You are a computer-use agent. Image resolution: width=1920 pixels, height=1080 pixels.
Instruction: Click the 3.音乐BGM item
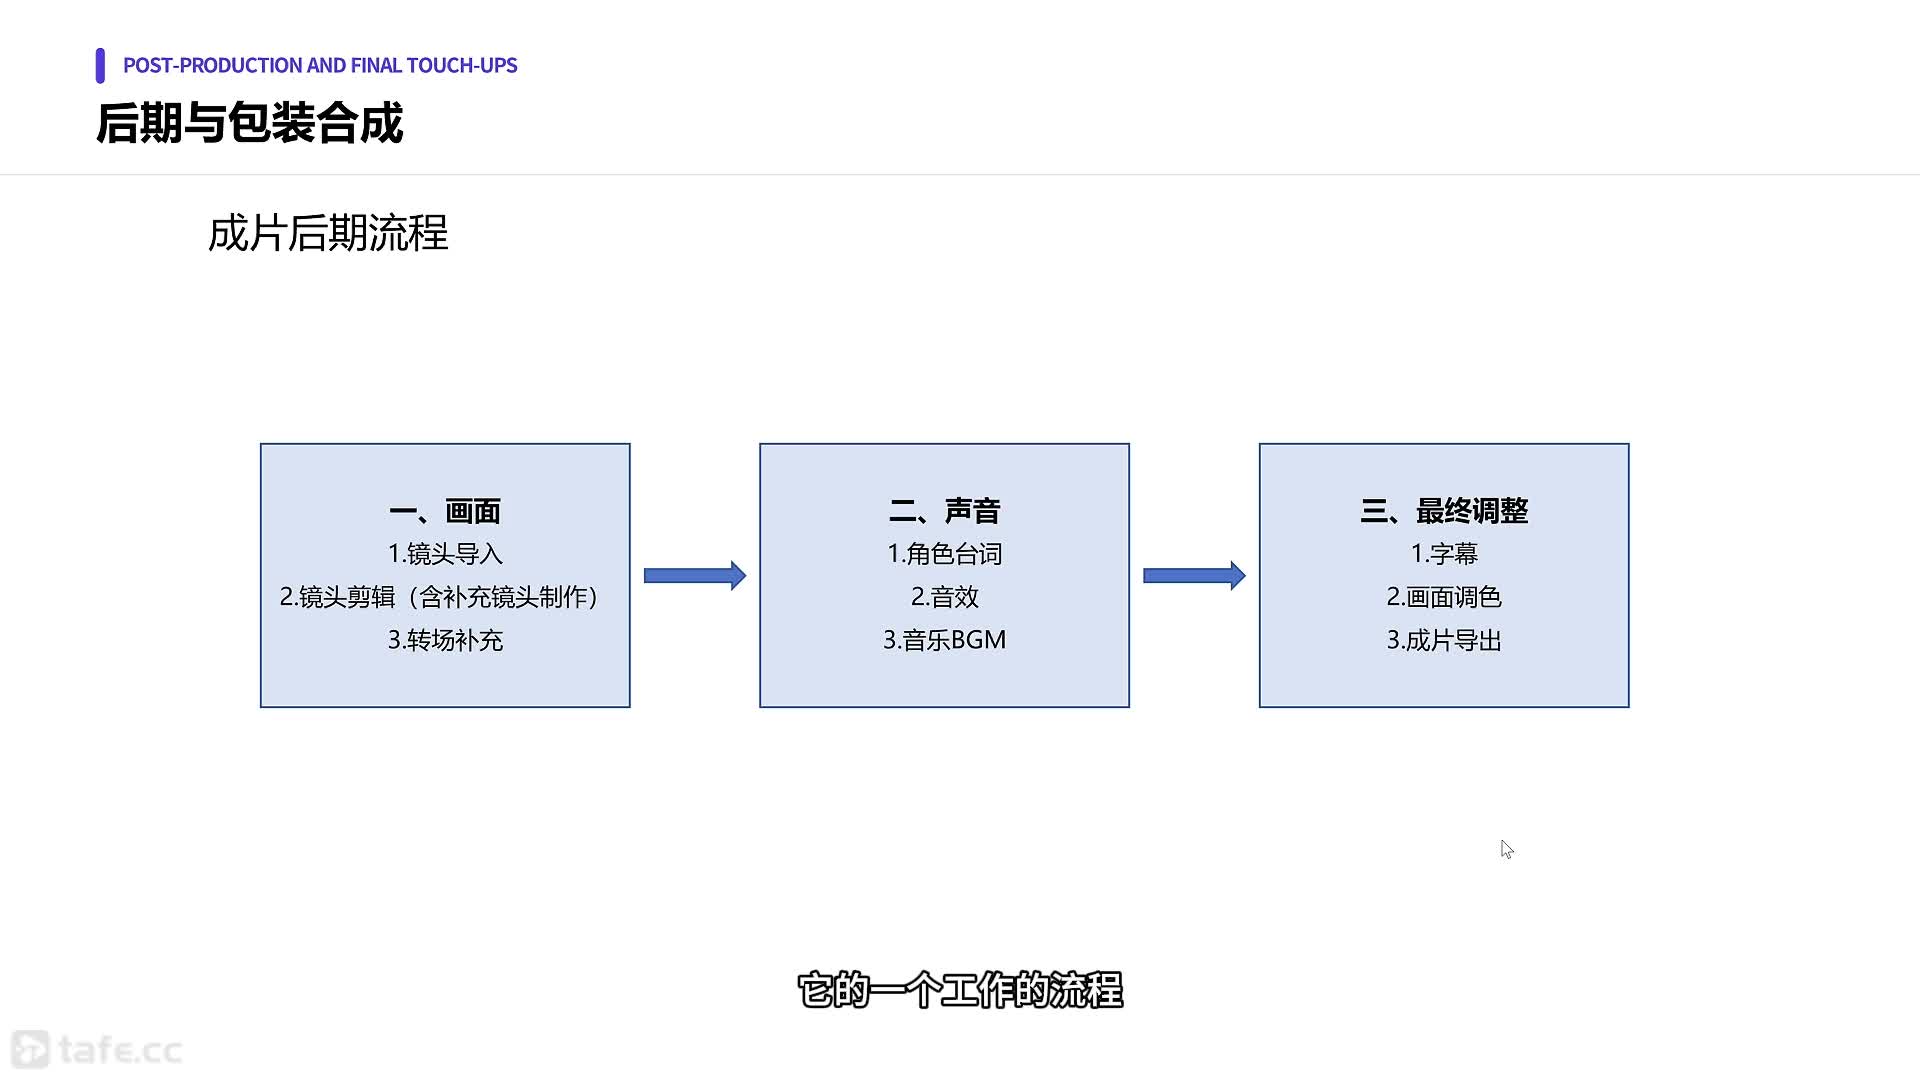[x=944, y=640]
